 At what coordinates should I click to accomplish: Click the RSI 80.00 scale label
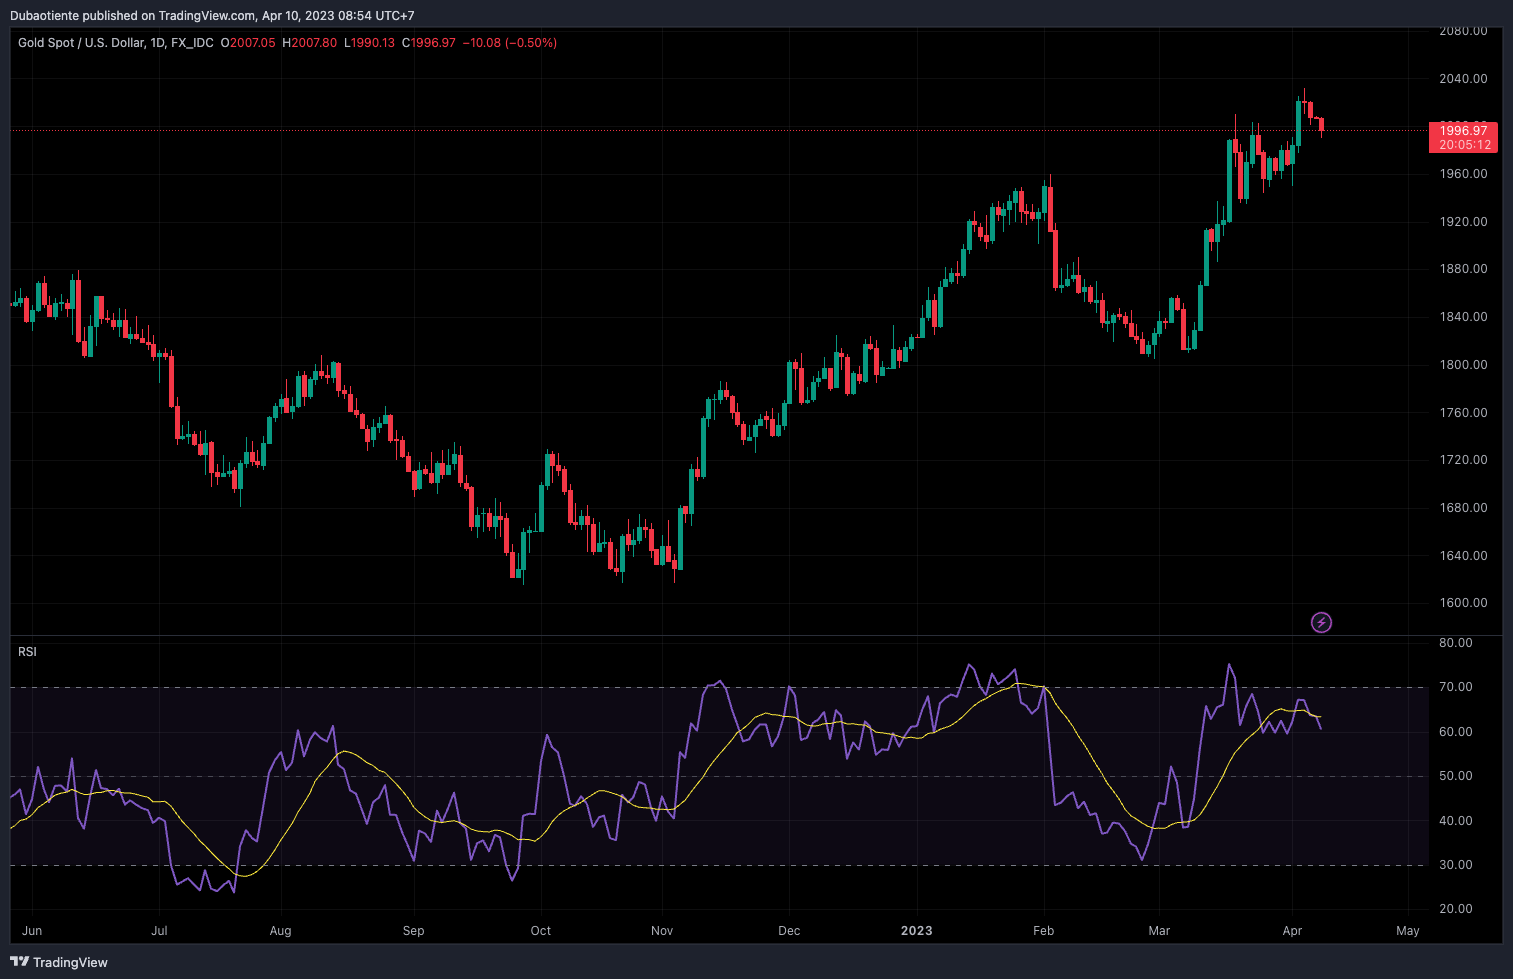click(1456, 643)
